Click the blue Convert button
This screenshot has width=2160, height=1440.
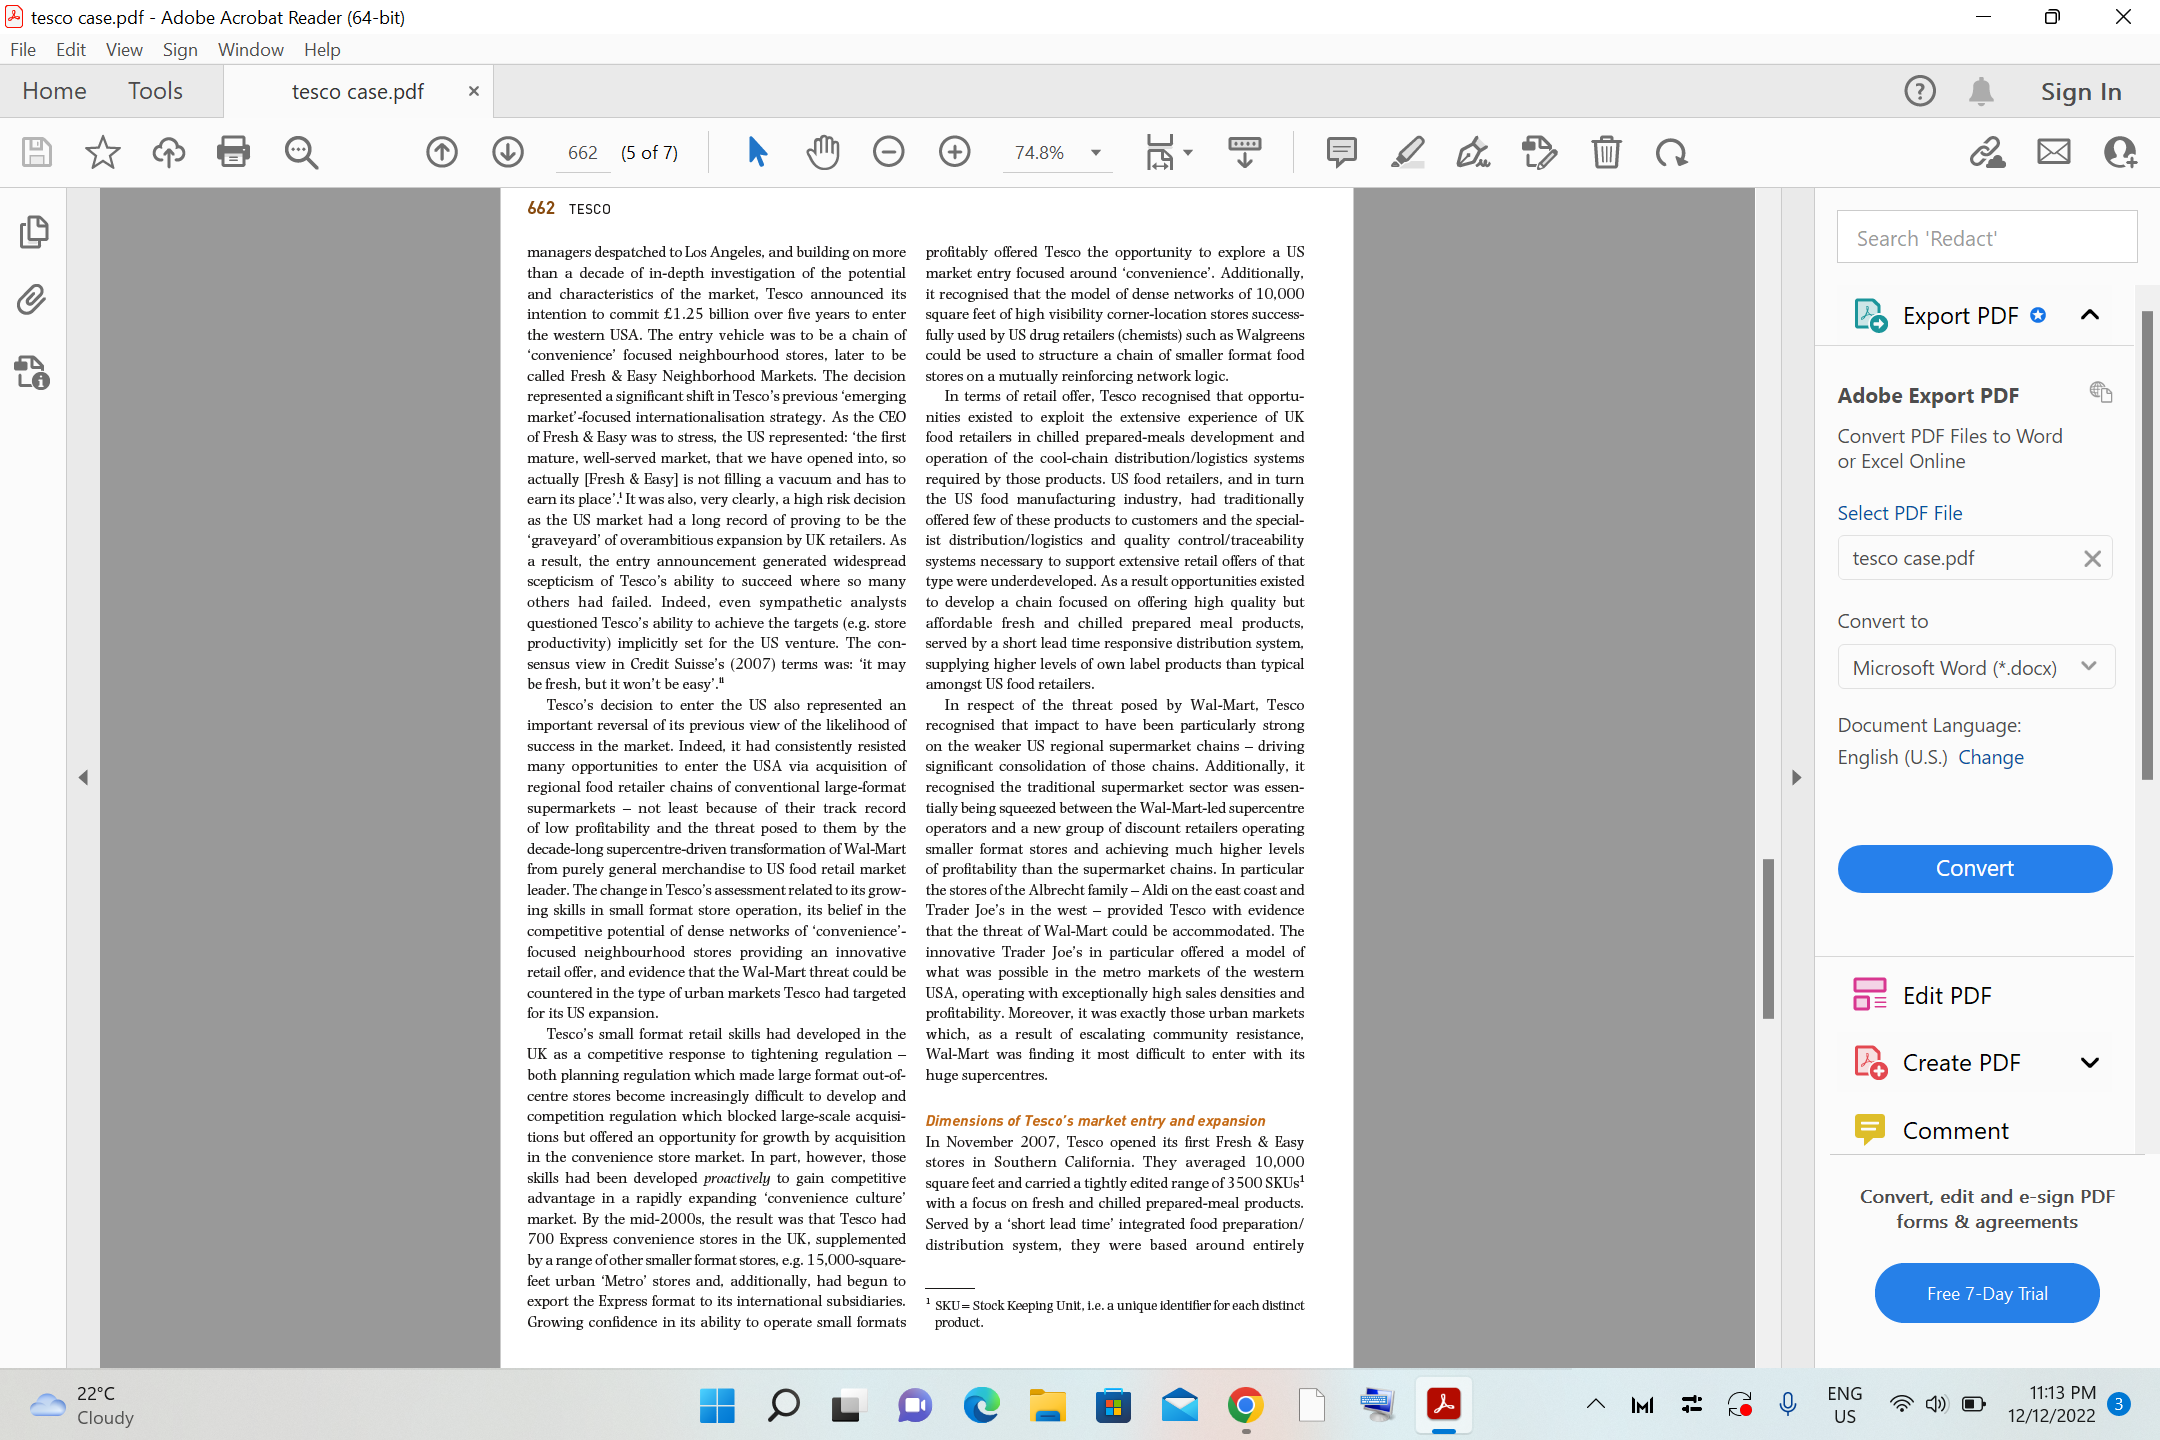1975,868
